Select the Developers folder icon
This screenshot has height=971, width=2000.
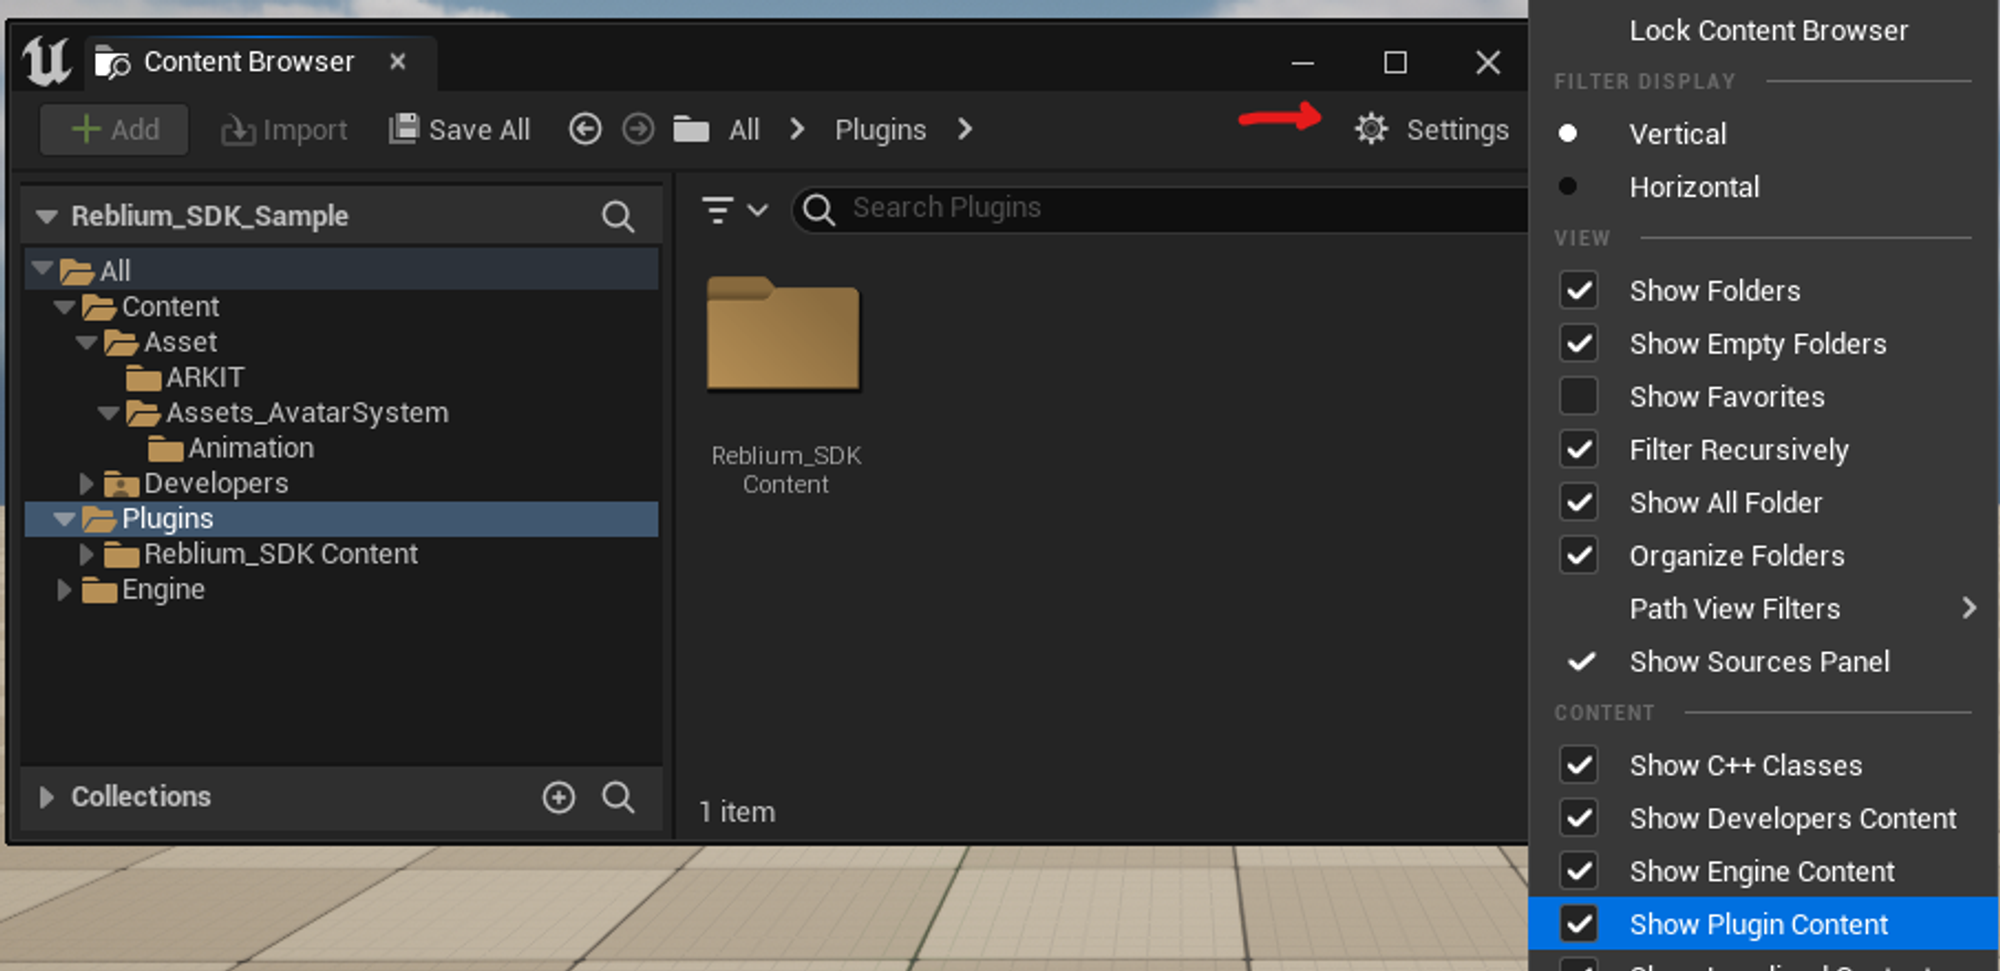pos(121,484)
